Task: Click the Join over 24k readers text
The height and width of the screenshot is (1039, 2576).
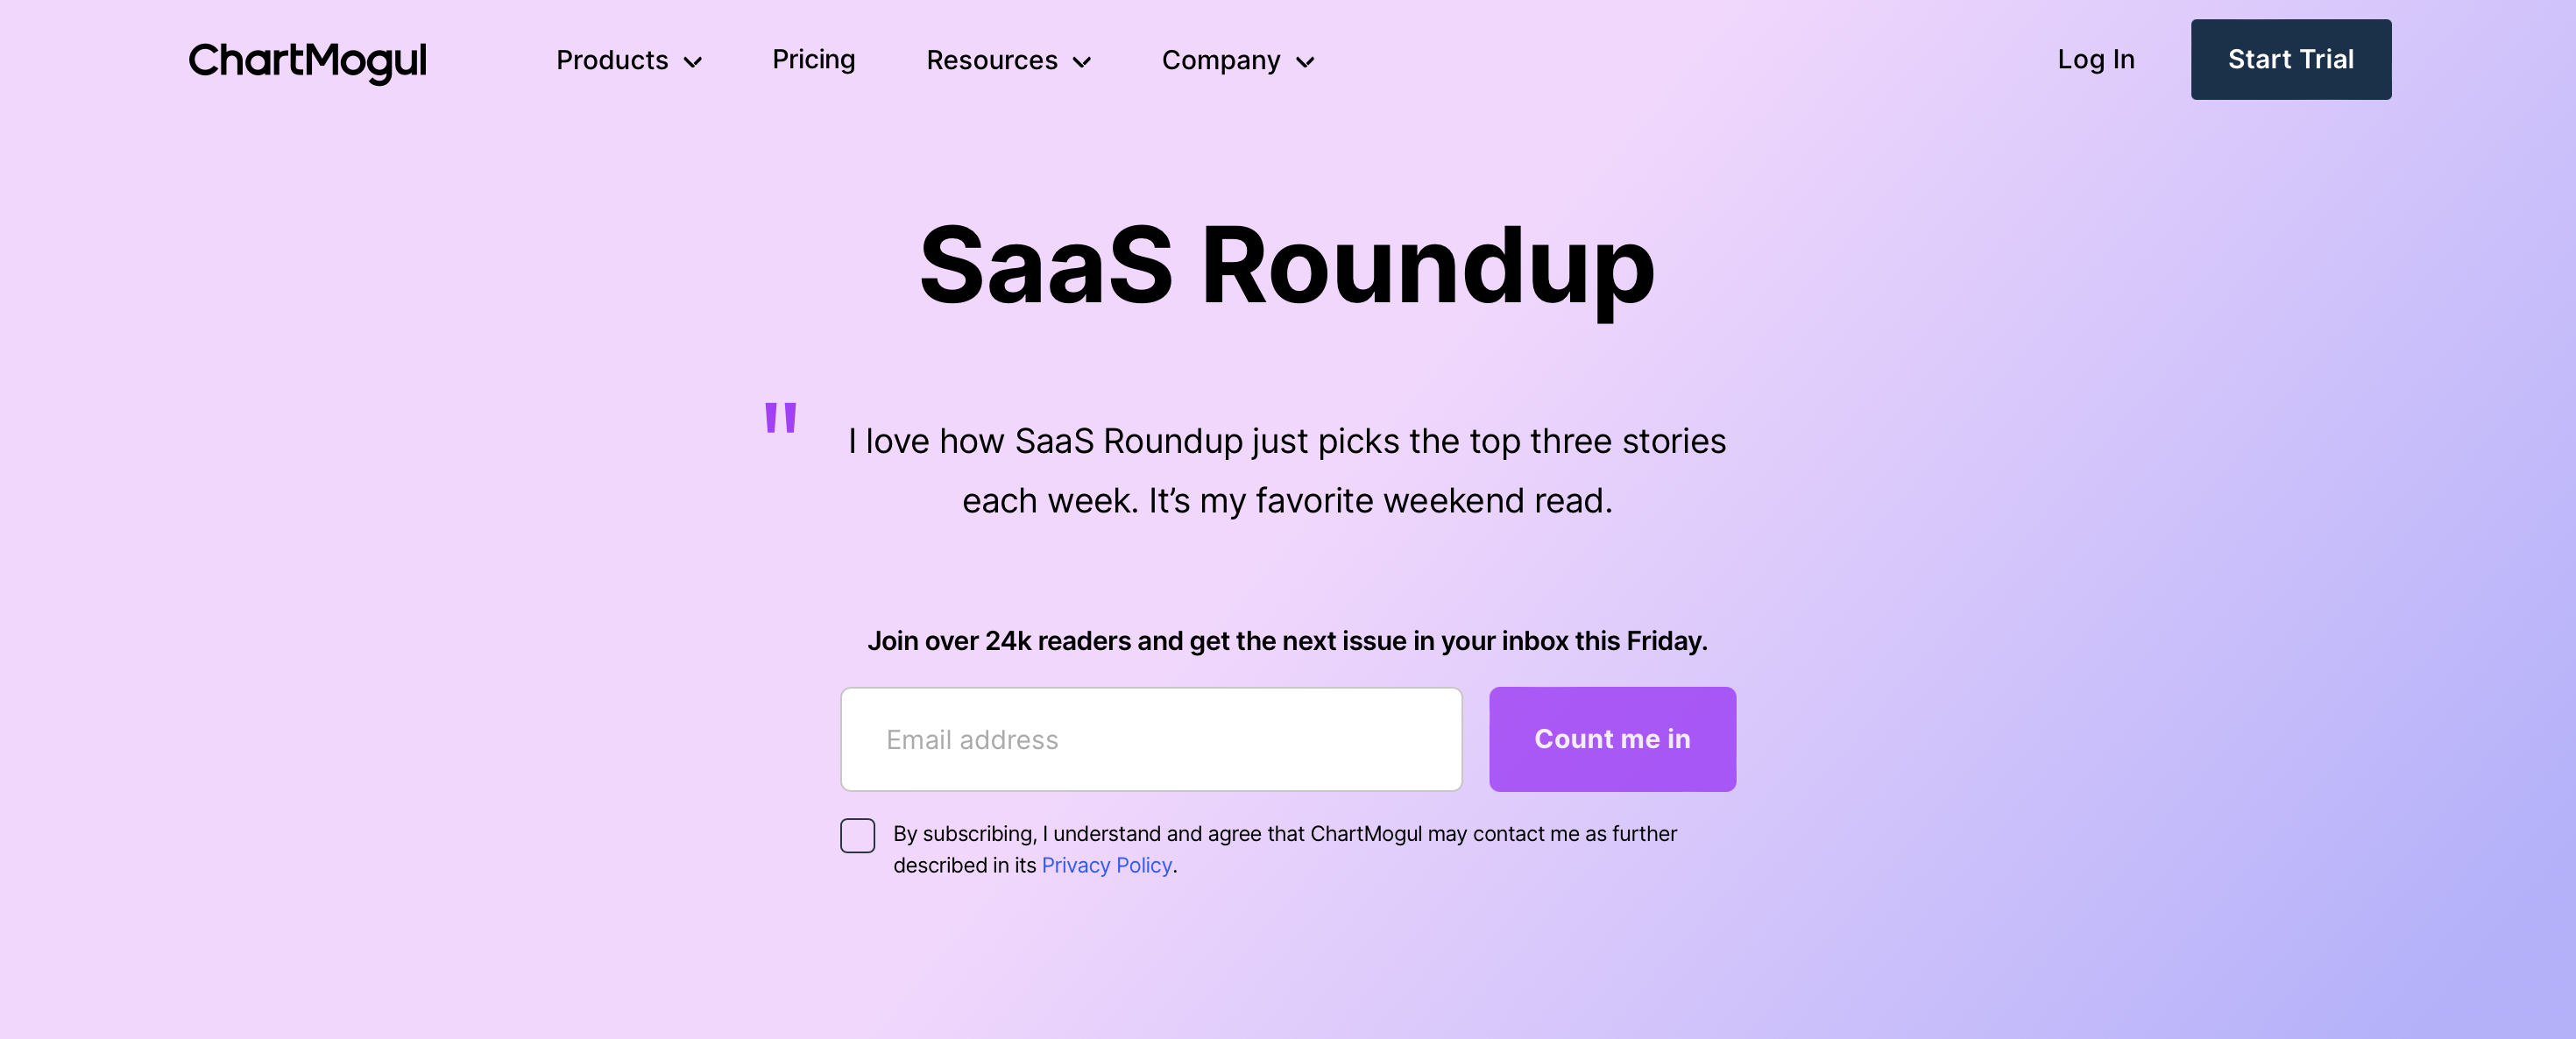Action: 1287,641
